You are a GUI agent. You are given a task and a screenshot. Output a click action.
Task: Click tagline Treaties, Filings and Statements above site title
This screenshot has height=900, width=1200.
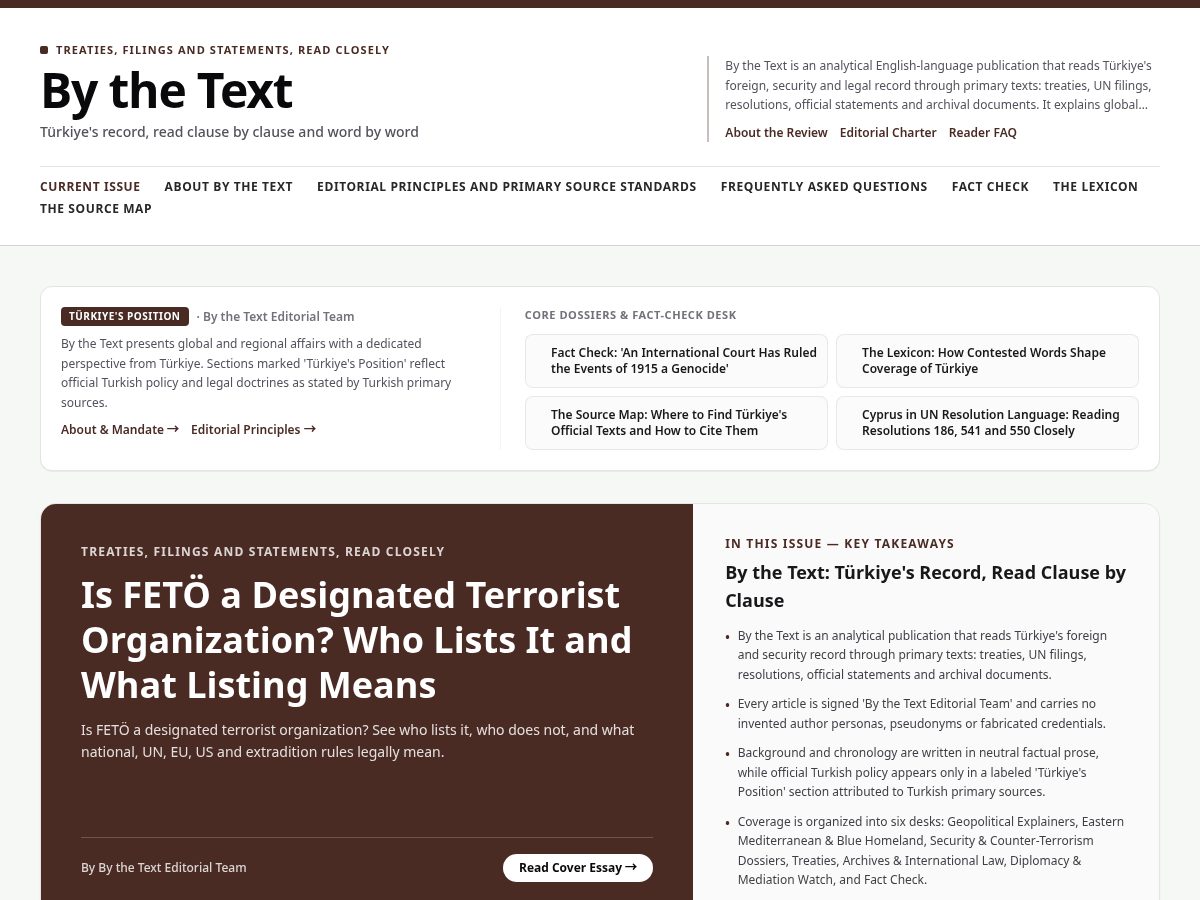[223, 50]
